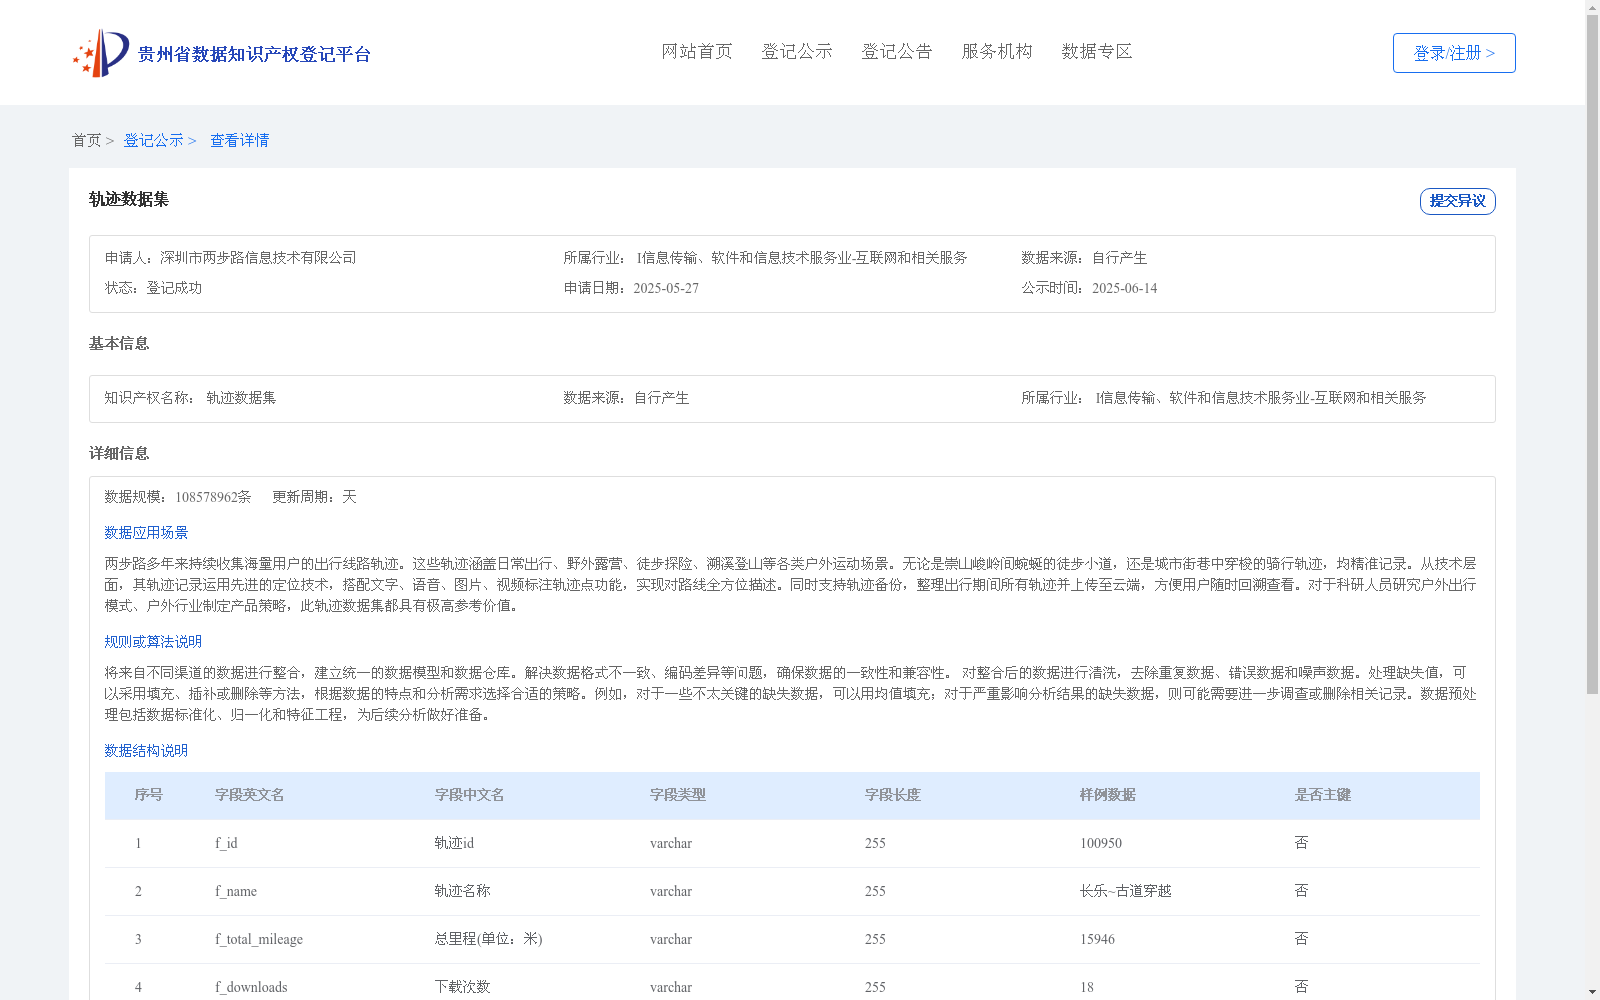This screenshot has width=1600, height=1000.
Task: Click the 下载次数 cell
Action: (463, 987)
